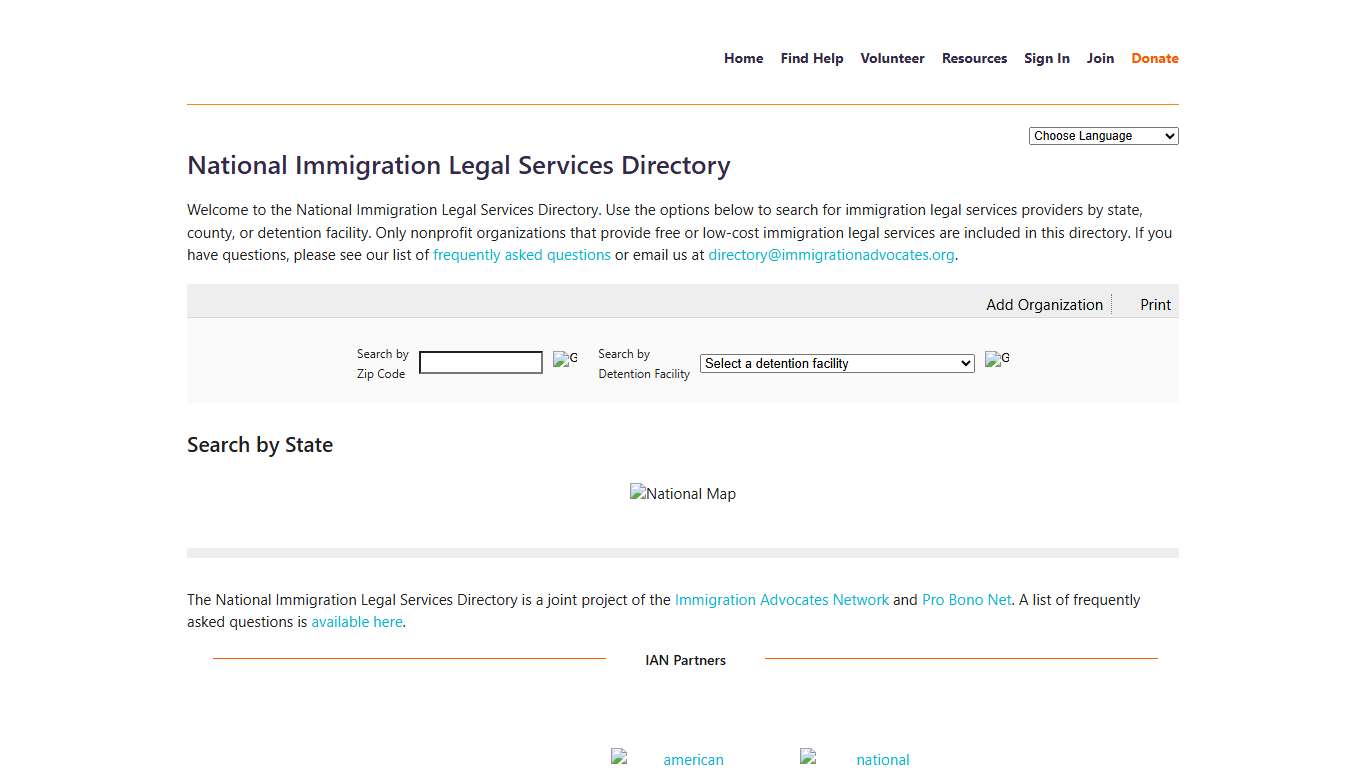This screenshot has height=768, width=1366.
Task: Open the Choose Language dropdown
Action: click(x=1103, y=135)
